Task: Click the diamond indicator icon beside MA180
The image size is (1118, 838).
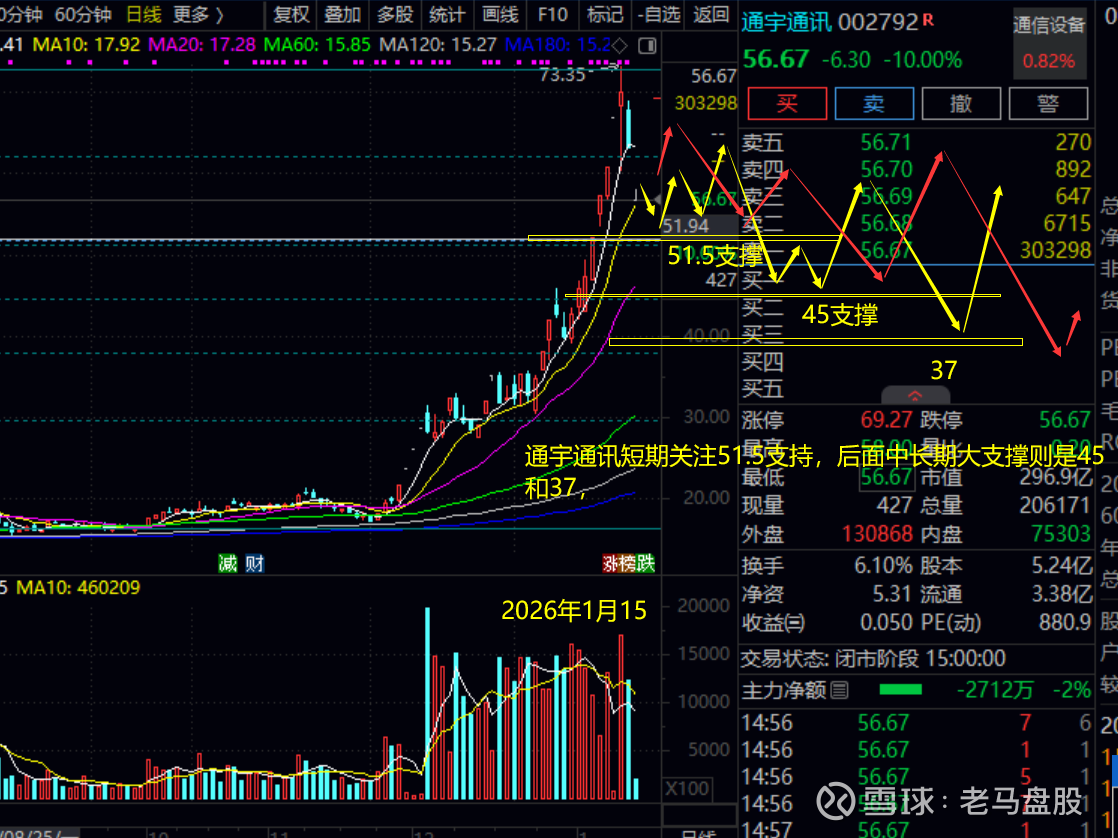Action: 620,46
